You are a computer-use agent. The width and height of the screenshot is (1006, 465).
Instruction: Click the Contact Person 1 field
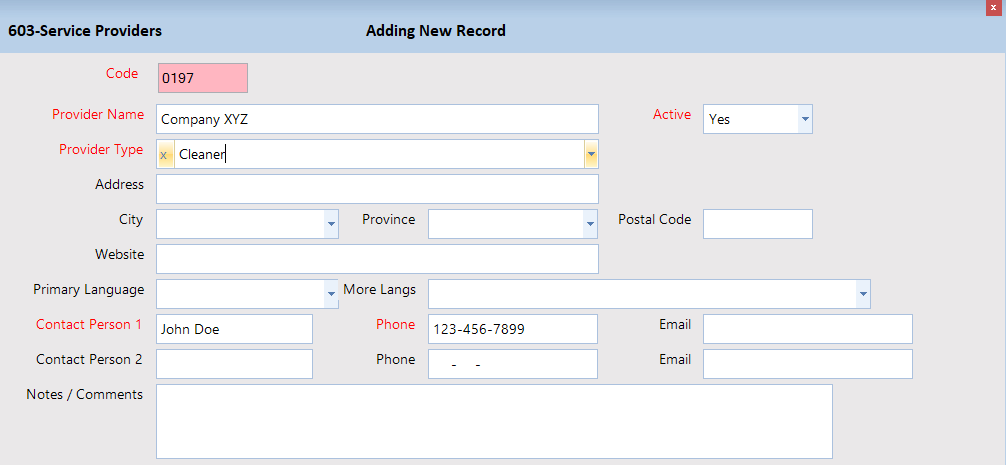coord(234,329)
